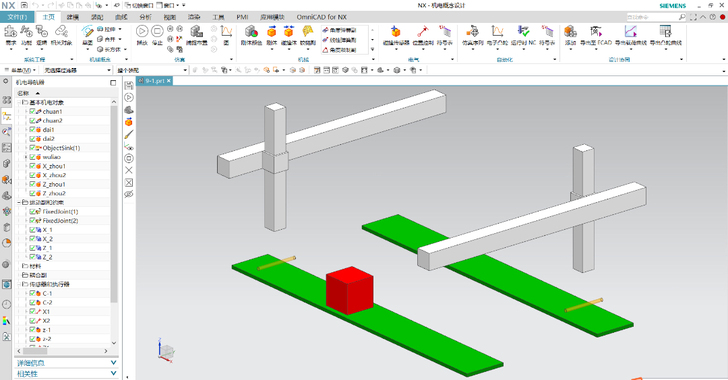
Task: Toggle the C-1 sensor checkbox
Action: [x=32, y=294]
